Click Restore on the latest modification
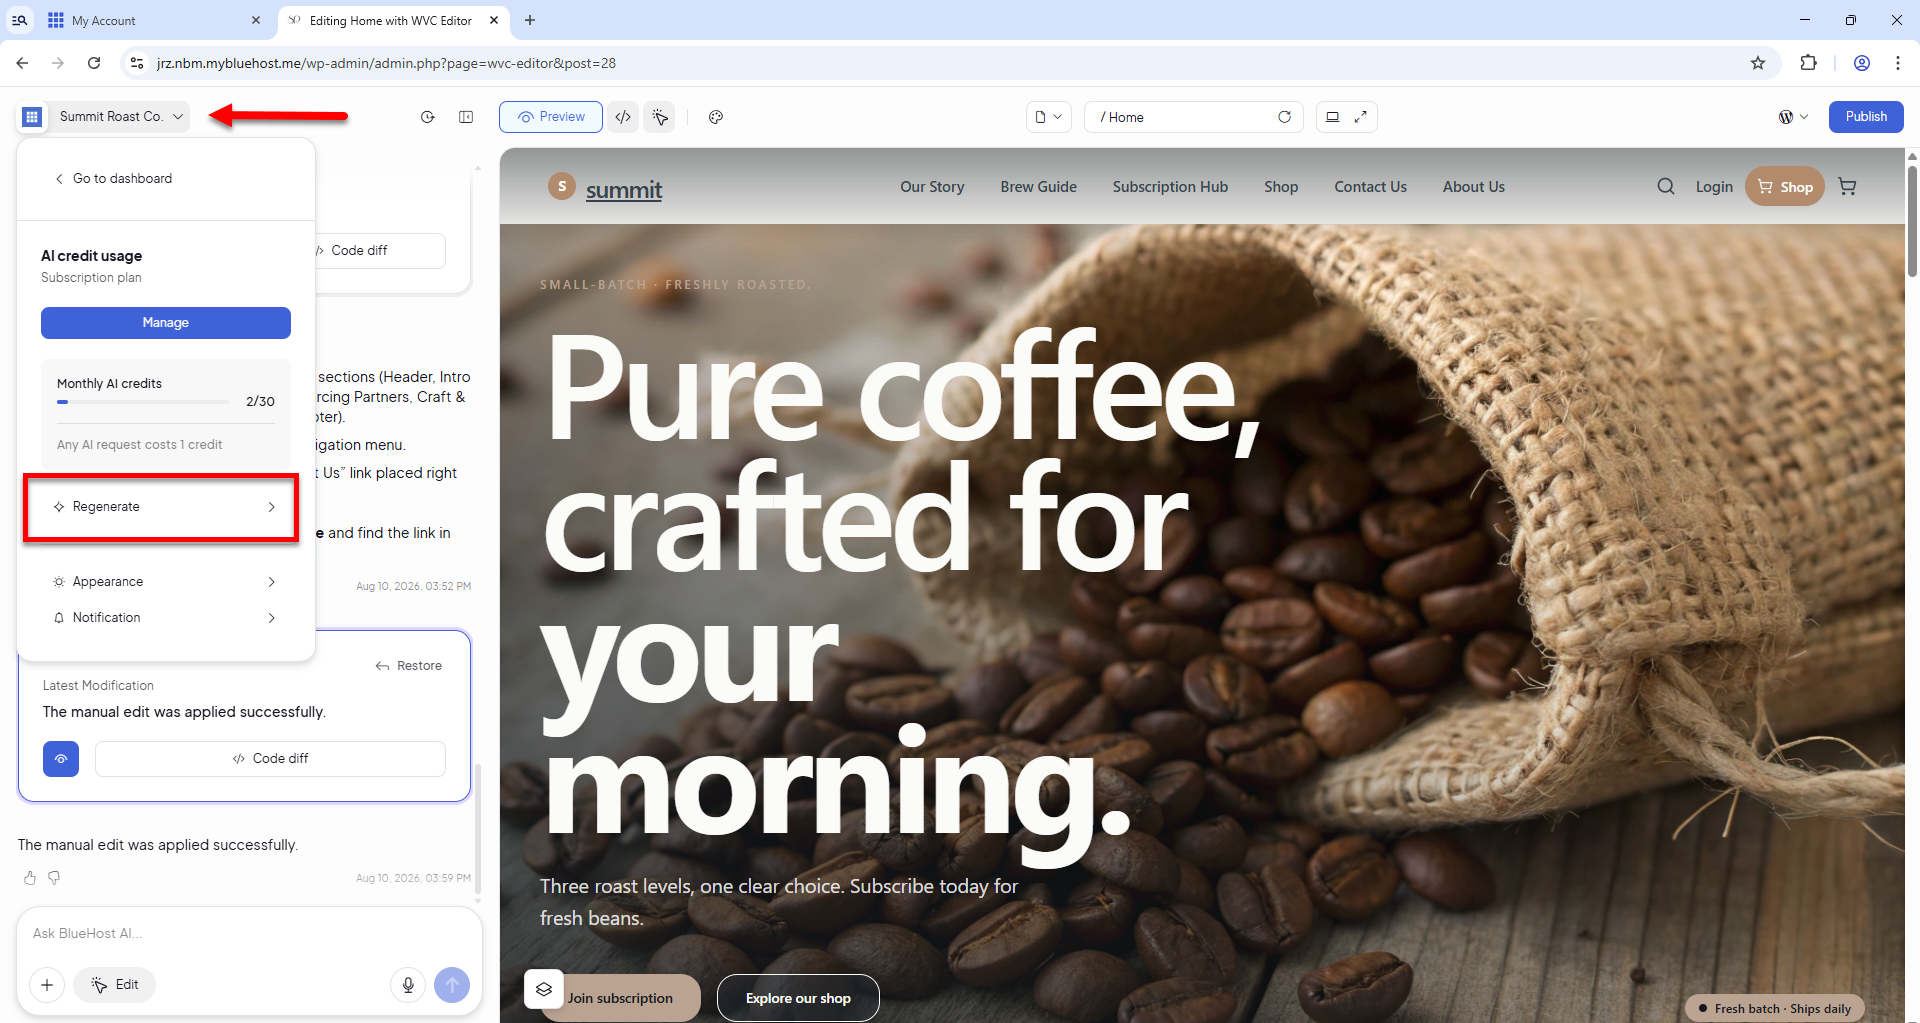The image size is (1920, 1023). click(409, 666)
